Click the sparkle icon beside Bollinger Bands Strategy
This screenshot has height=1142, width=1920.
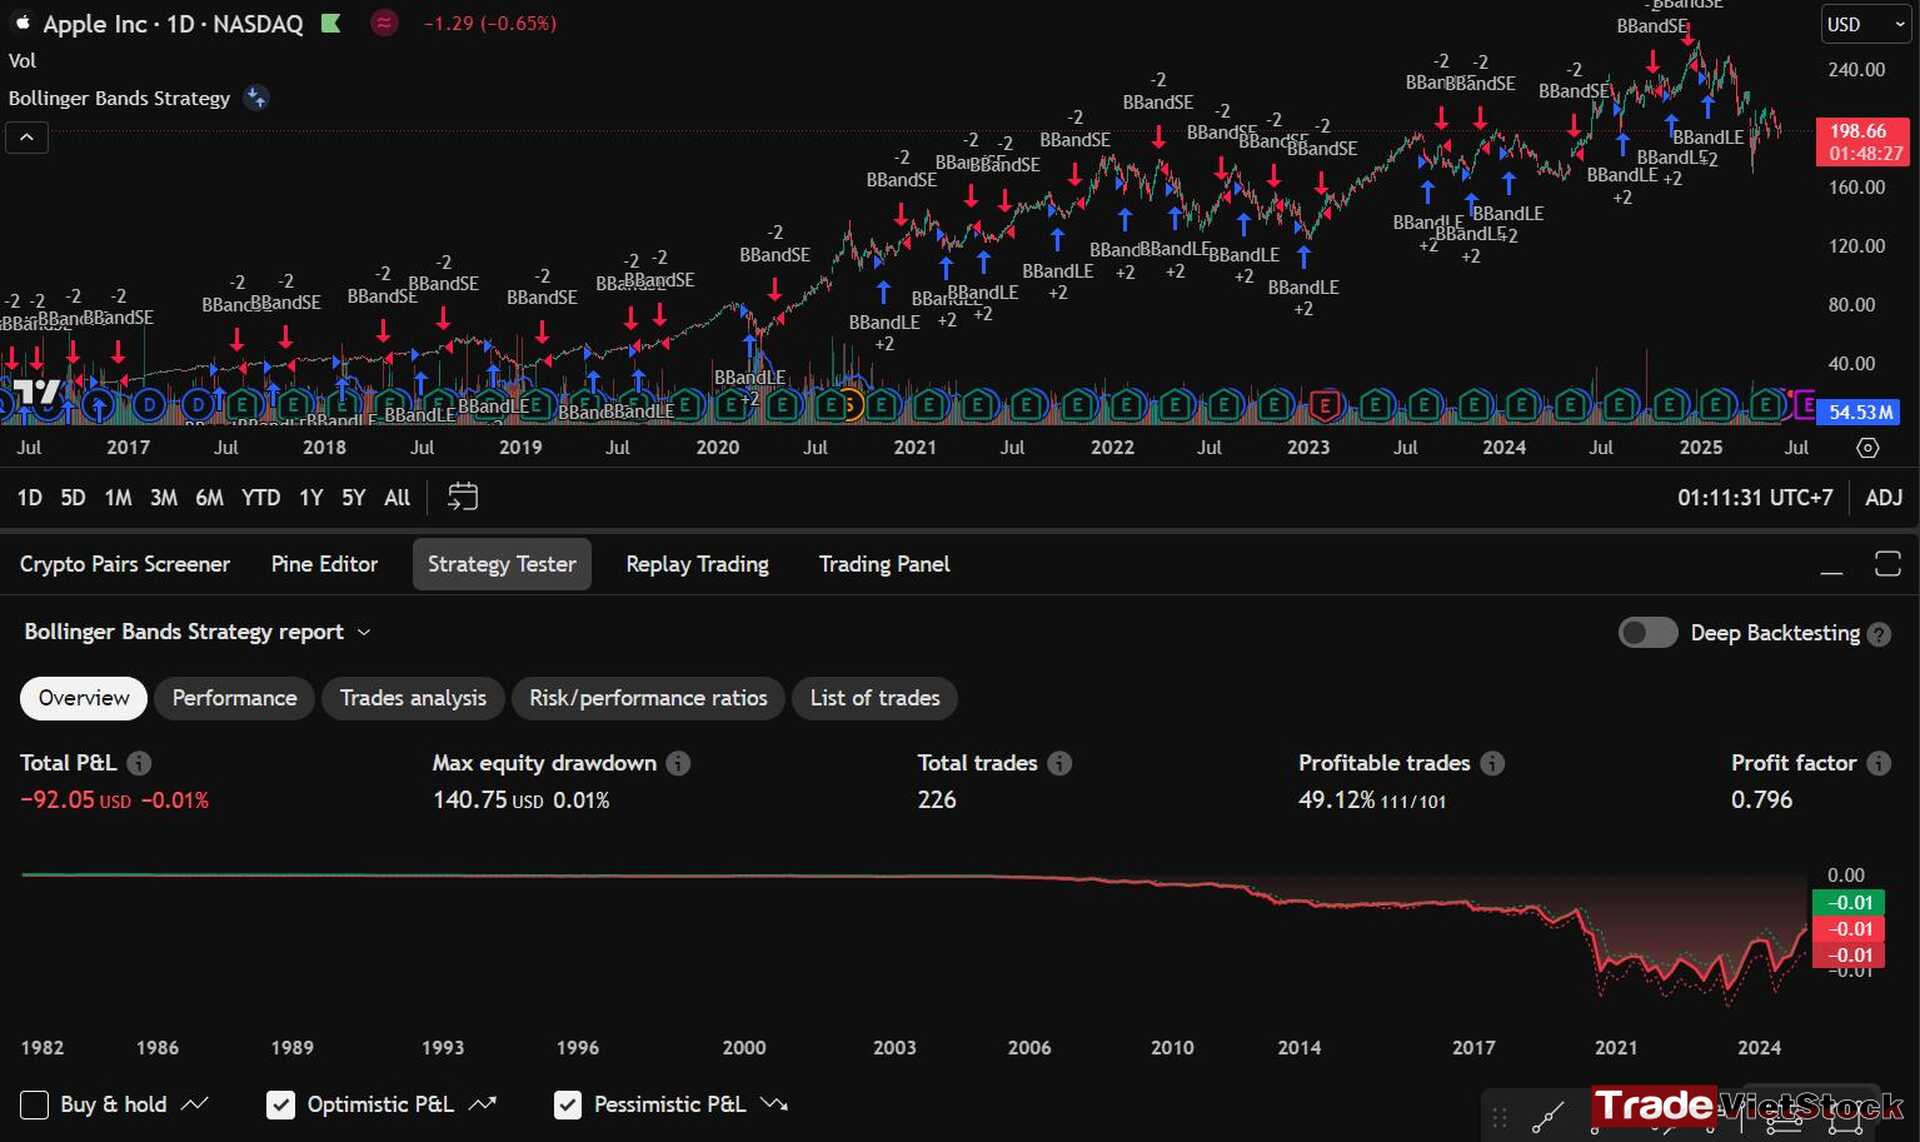click(x=257, y=98)
